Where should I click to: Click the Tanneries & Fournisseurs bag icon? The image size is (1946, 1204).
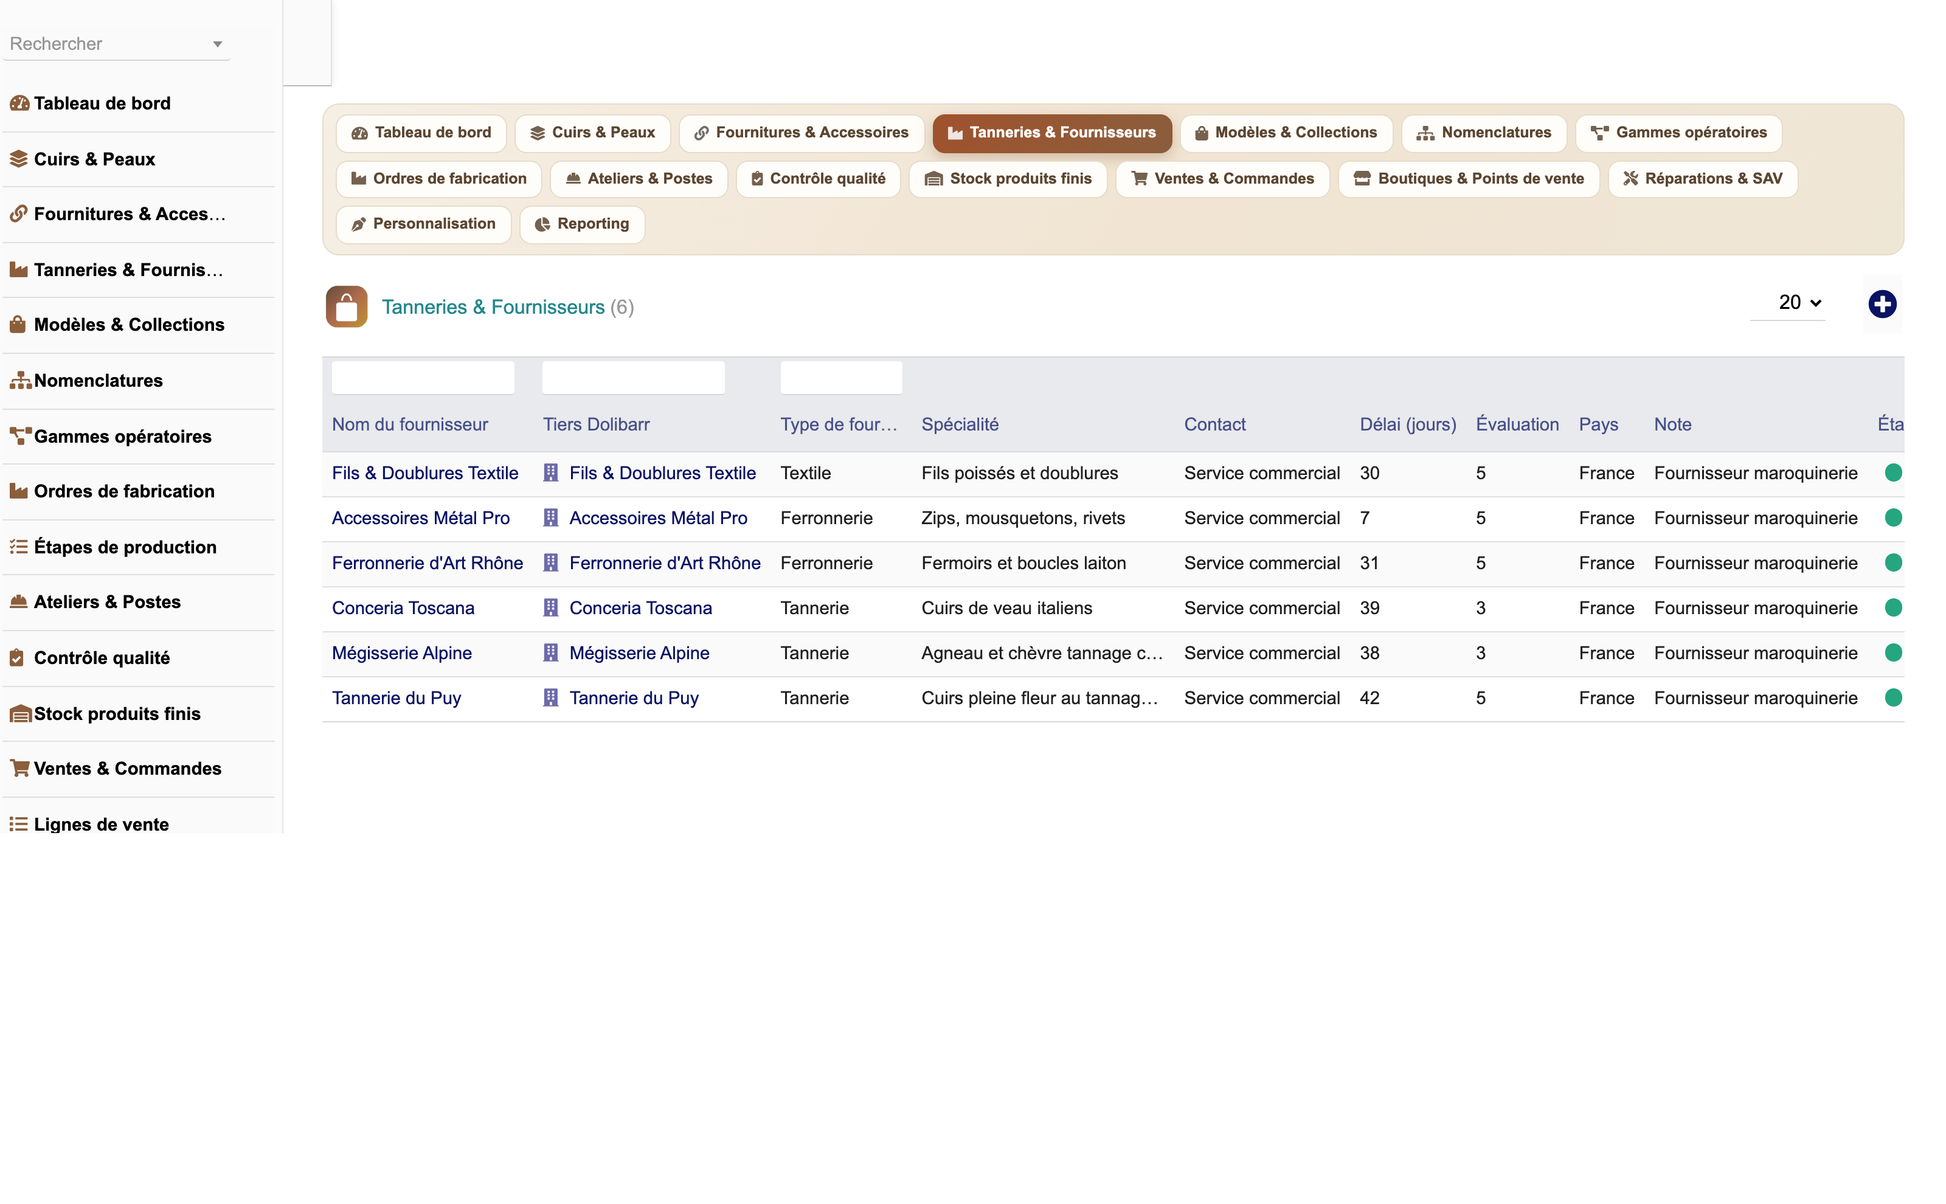click(346, 307)
